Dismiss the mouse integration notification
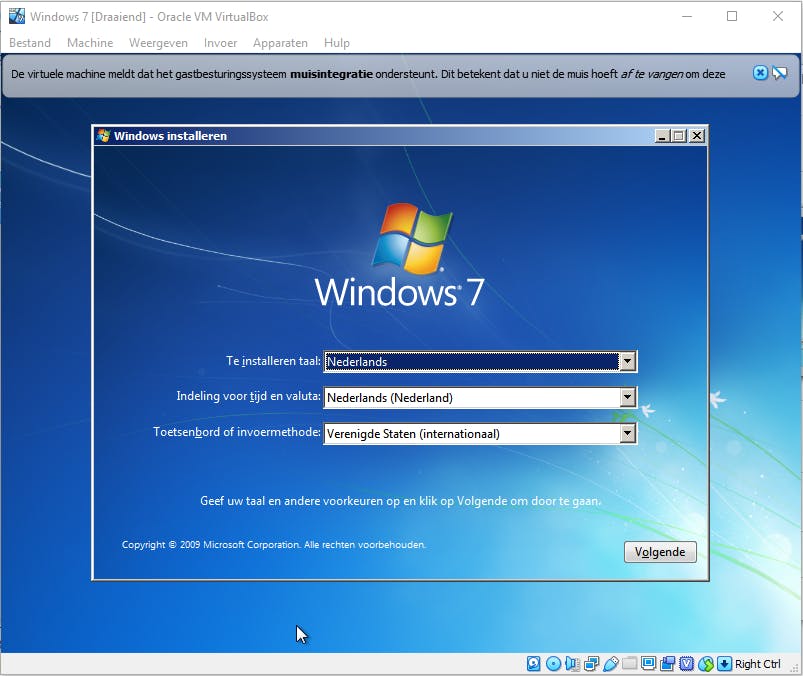The width and height of the screenshot is (803, 676). coord(760,73)
